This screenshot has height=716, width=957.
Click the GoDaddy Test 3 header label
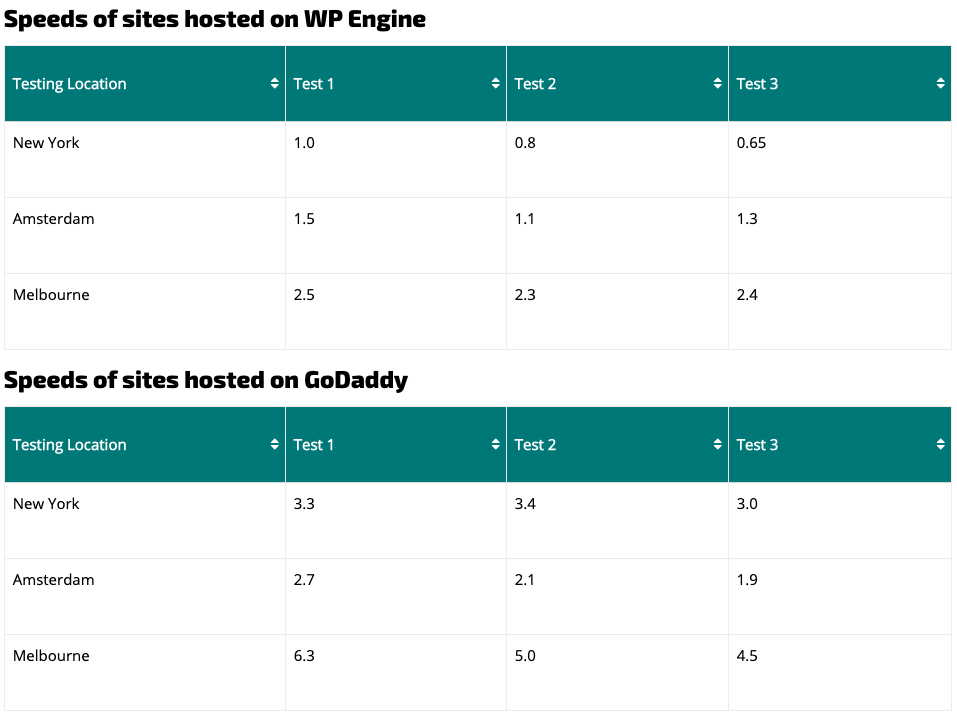tap(757, 444)
